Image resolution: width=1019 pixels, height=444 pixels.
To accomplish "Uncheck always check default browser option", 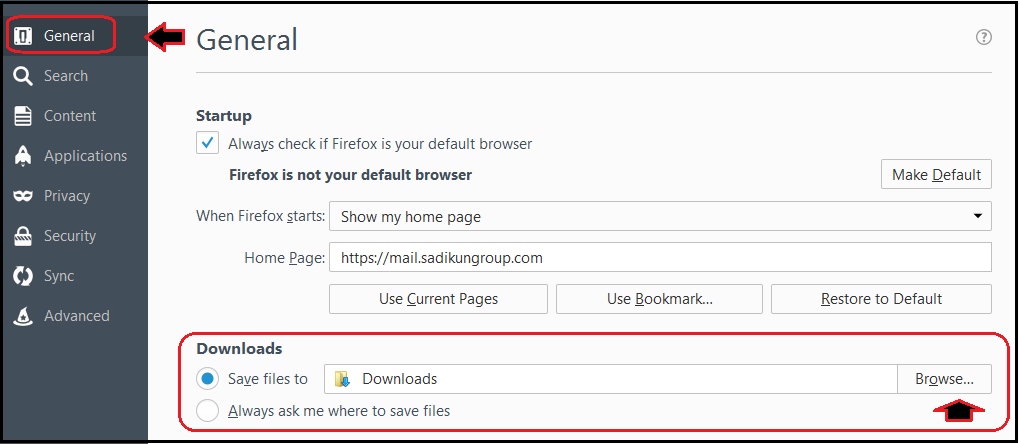I will 207,143.
